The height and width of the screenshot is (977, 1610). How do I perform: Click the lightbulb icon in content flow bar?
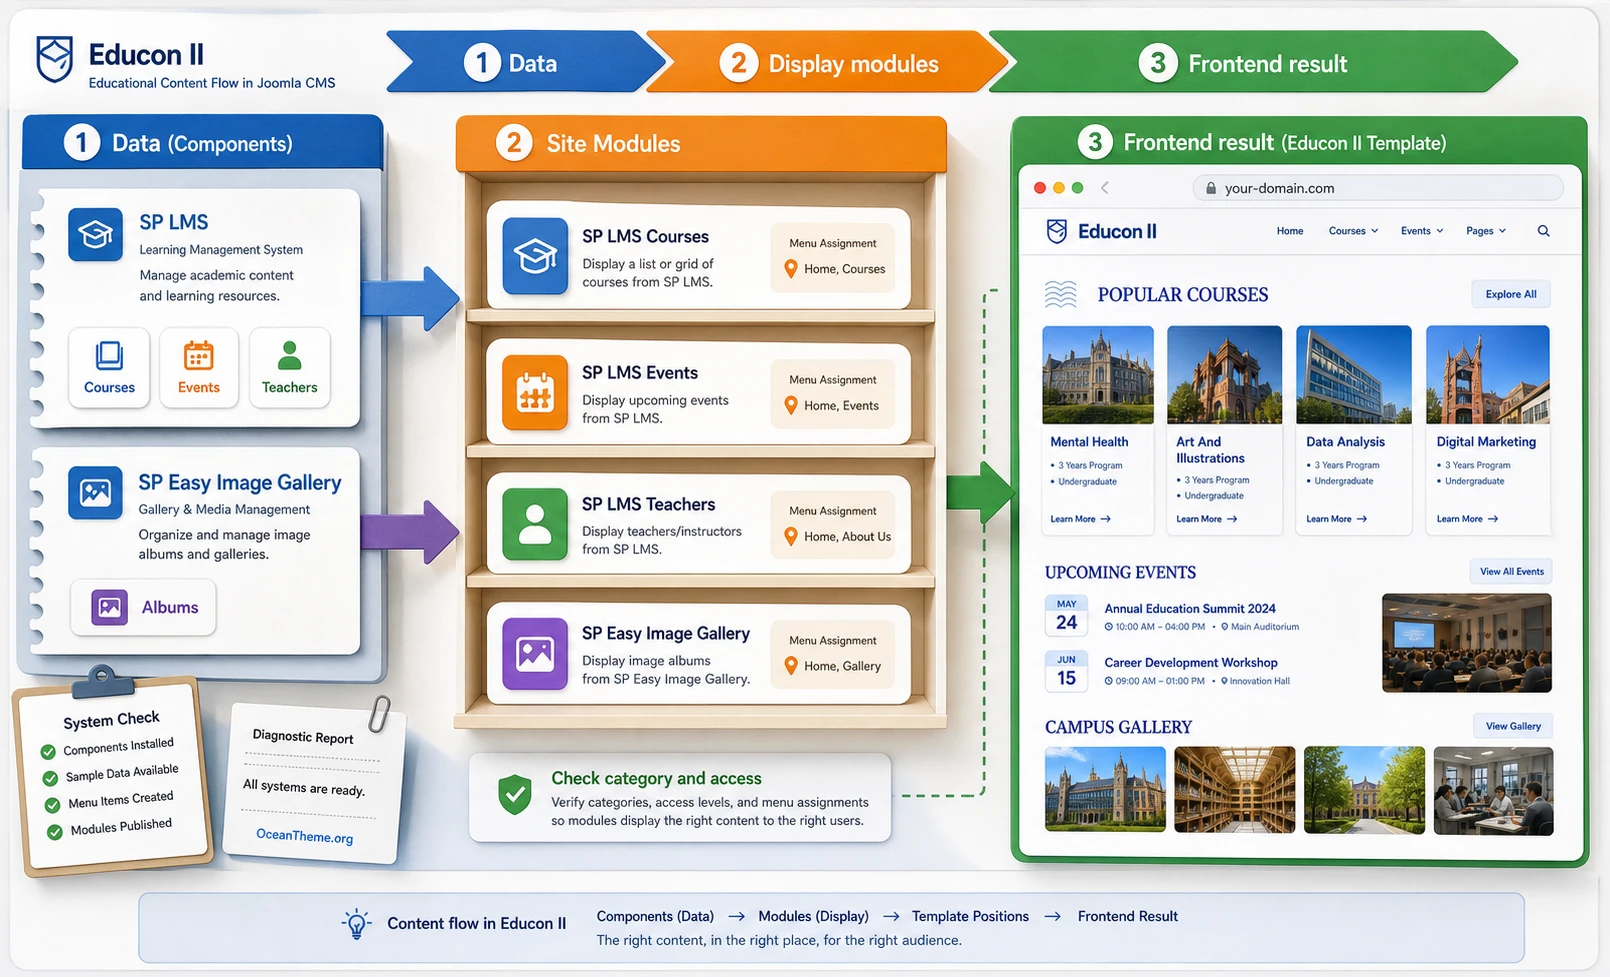(x=357, y=924)
